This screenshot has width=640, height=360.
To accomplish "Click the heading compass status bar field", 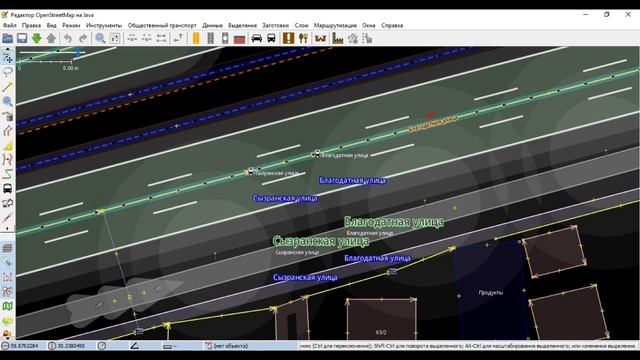I will pyautogui.click(x=111, y=346).
